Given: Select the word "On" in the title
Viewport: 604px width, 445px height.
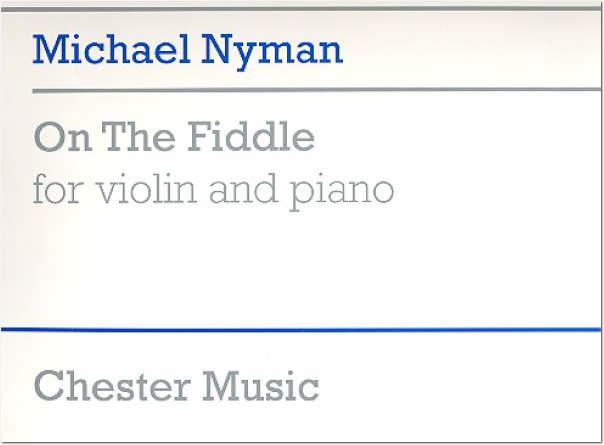Looking at the screenshot, I should point(63,137).
